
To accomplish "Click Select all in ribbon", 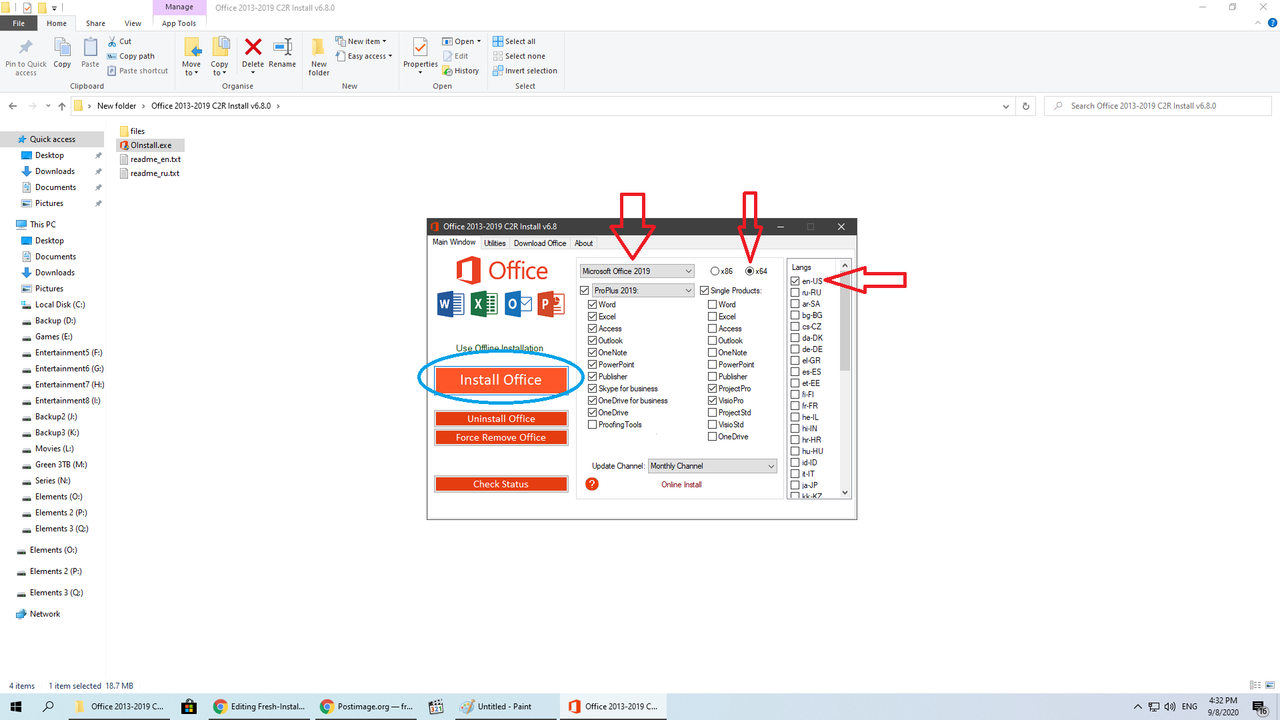I will [514, 41].
